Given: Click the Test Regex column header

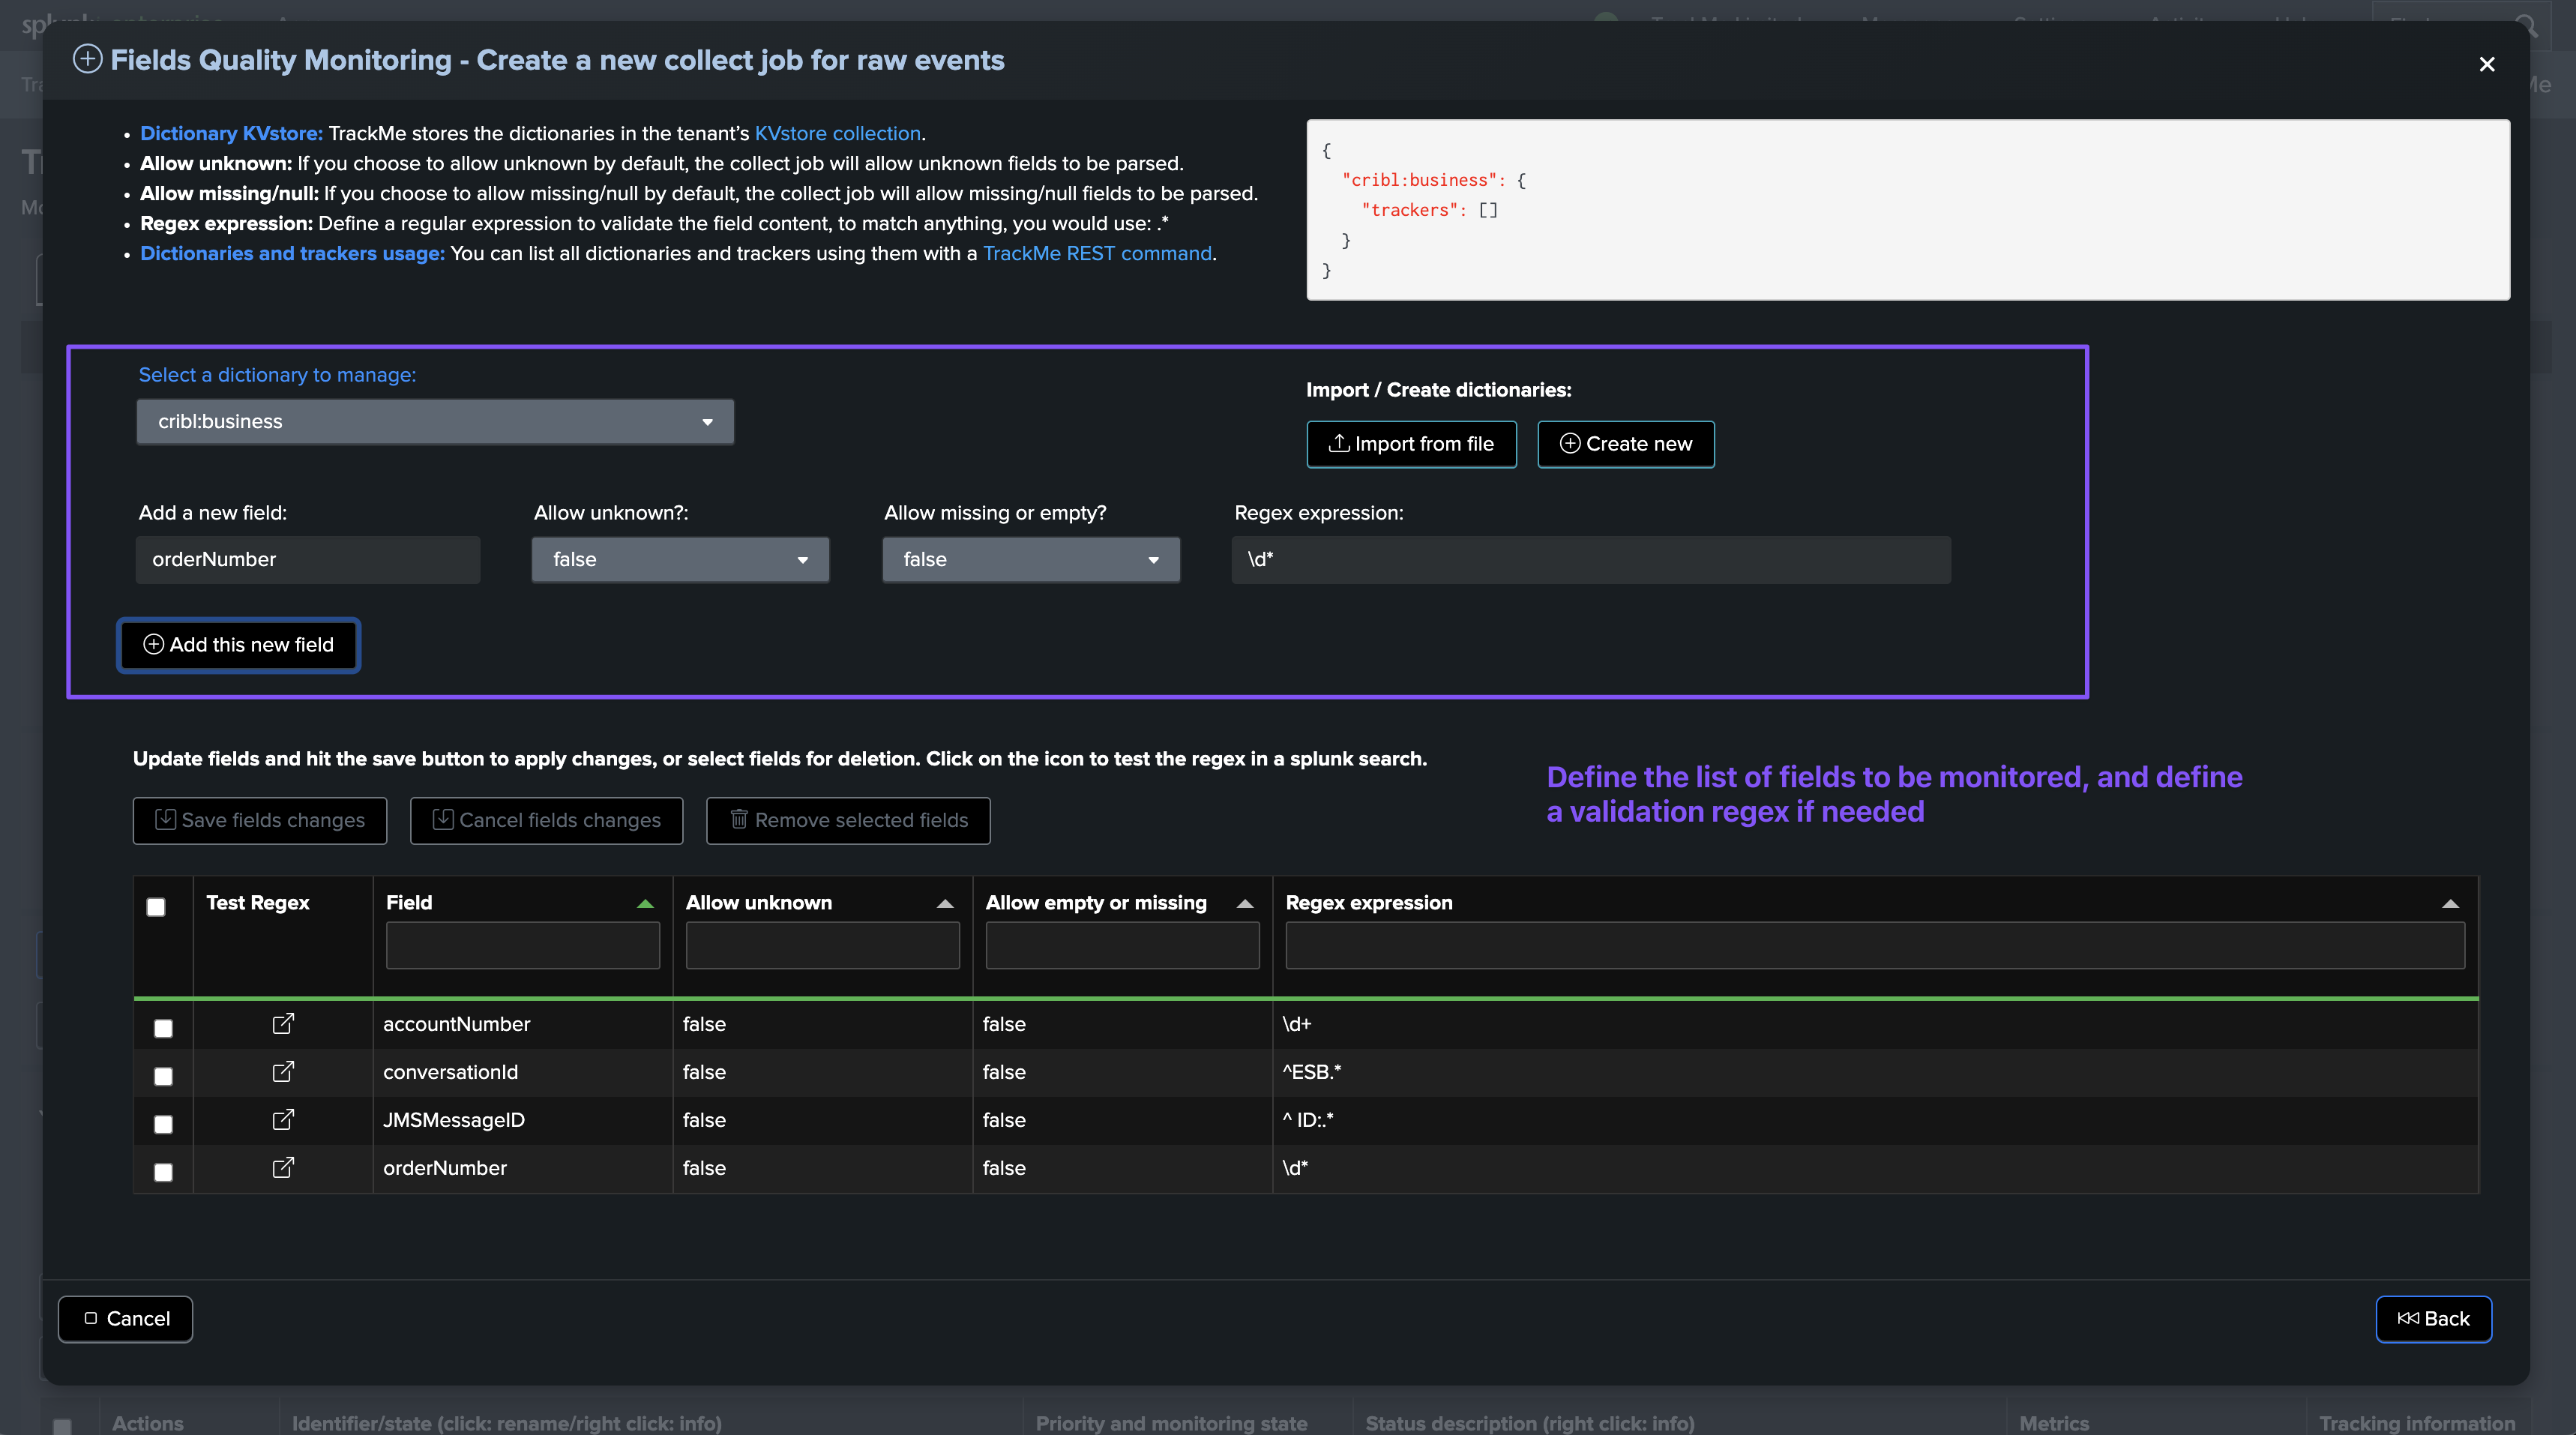Looking at the screenshot, I should (x=258, y=903).
